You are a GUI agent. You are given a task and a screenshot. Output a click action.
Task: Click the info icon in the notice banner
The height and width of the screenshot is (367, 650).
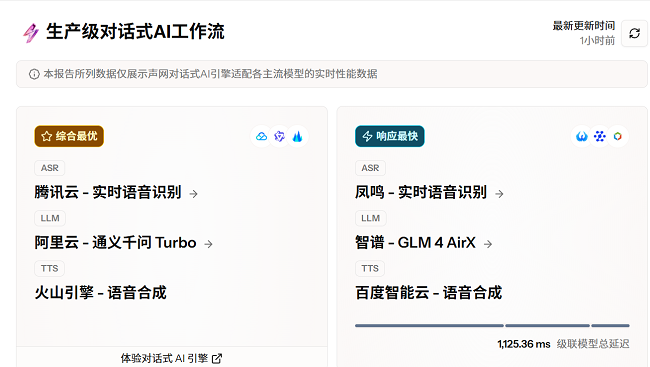34,74
